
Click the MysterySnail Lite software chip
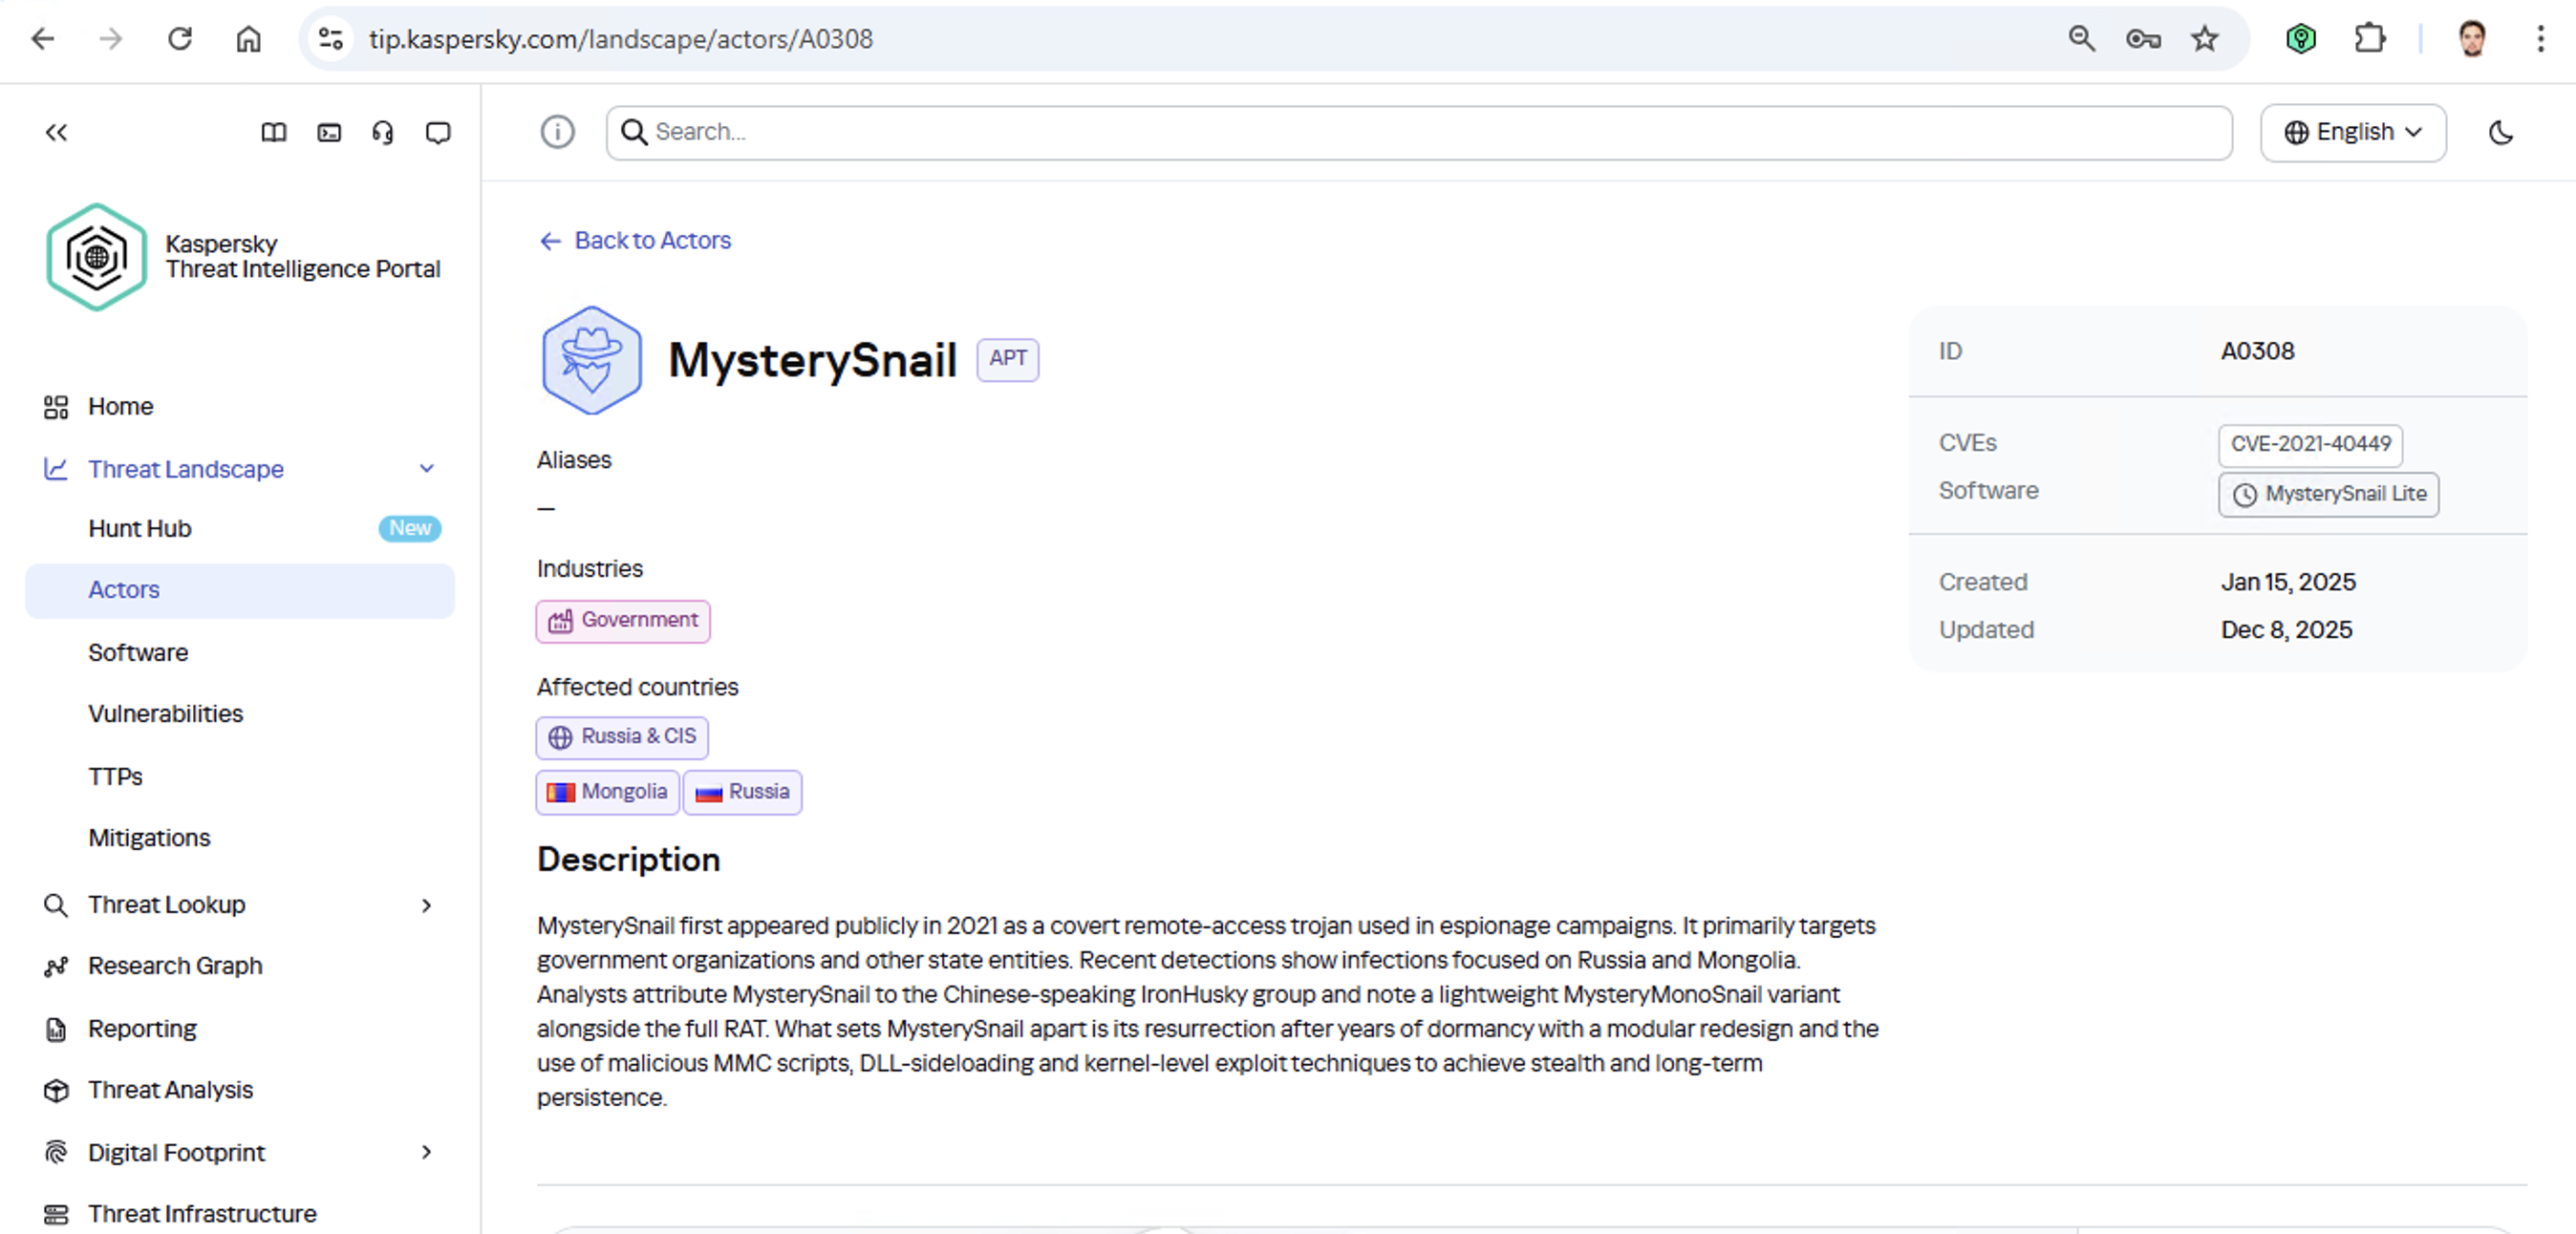(x=2328, y=494)
